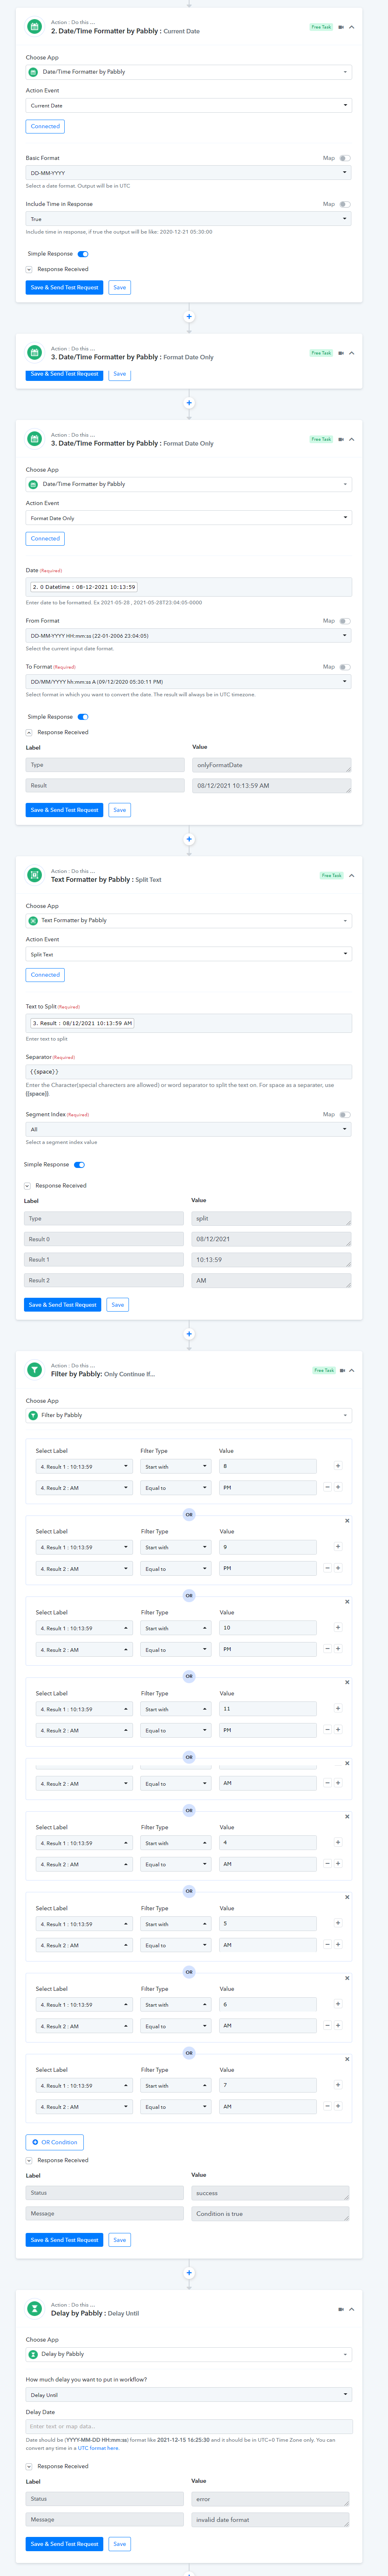The image size is (388, 2576).
Task: Open the UTC format here link
Action: tap(98, 2448)
